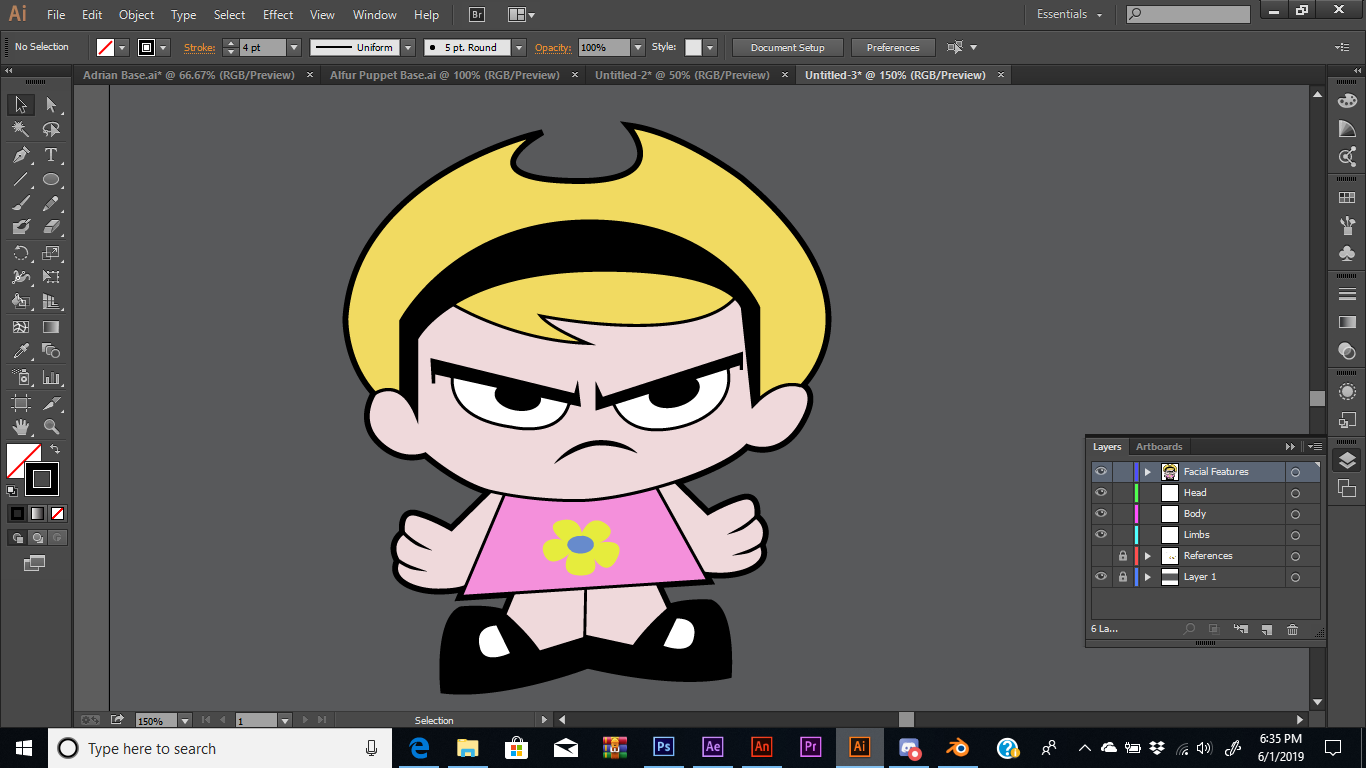Open the Window menu

click(375, 15)
